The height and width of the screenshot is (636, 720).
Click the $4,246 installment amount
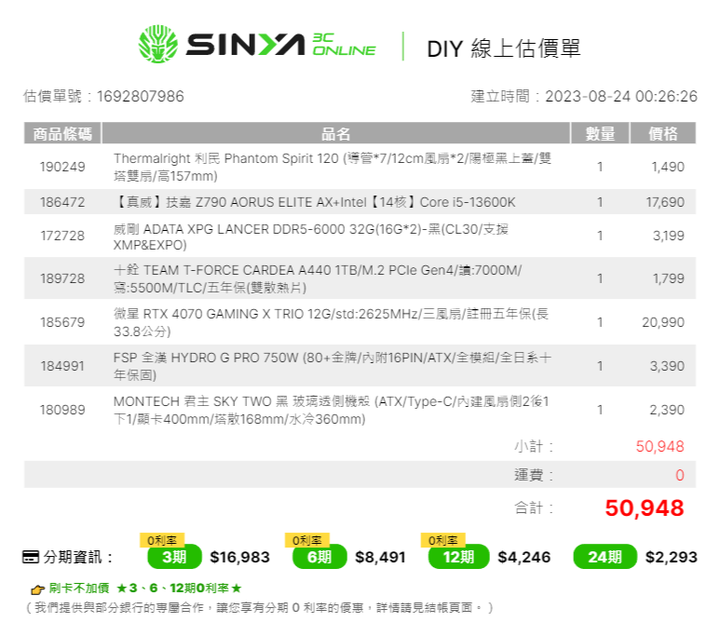[524, 557]
